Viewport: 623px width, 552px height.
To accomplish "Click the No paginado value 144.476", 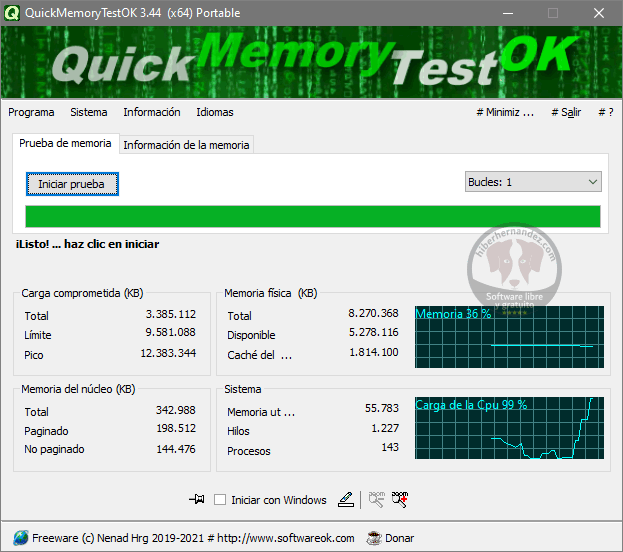I will click(x=176, y=449).
